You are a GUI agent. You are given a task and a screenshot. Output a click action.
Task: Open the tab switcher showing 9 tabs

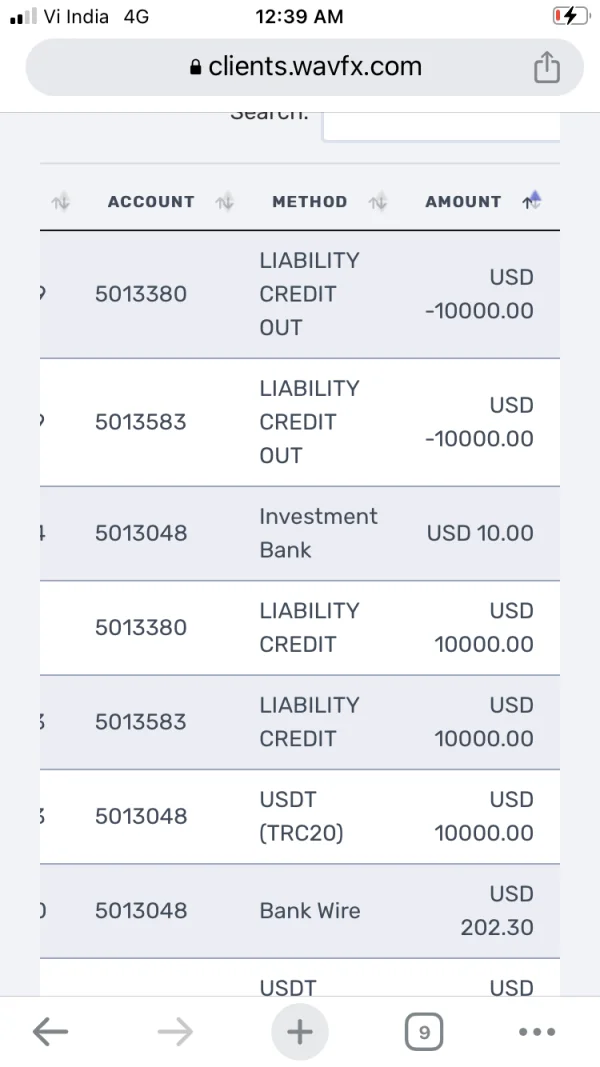(424, 1032)
